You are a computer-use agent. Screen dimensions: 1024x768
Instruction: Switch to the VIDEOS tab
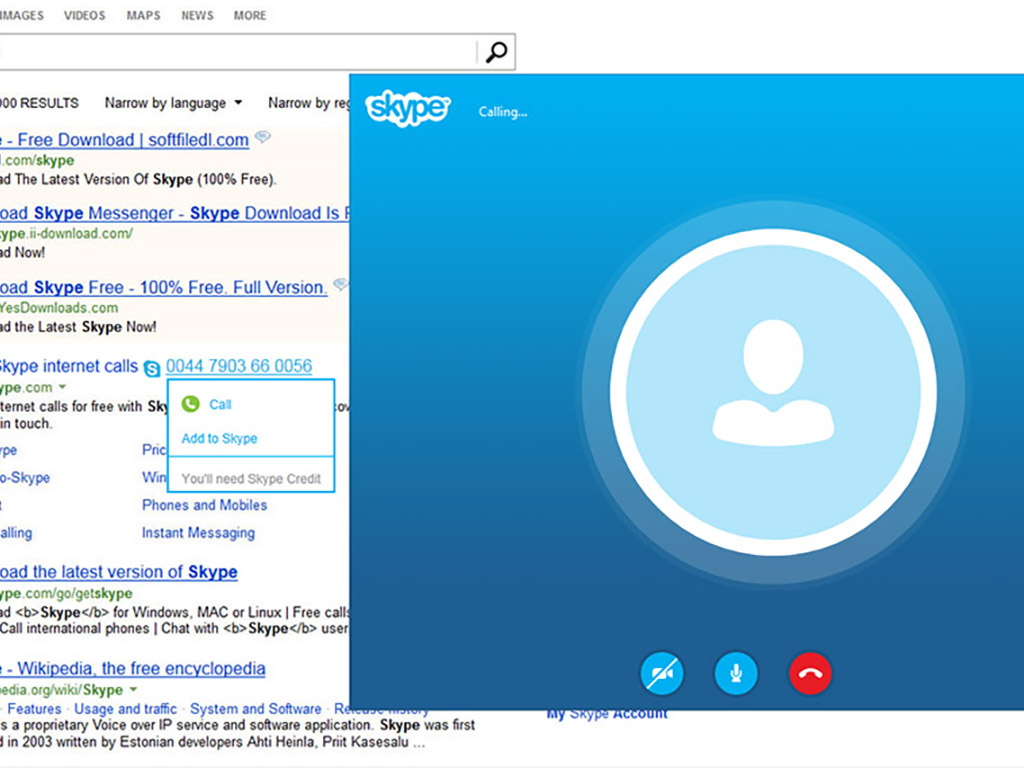tap(84, 15)
